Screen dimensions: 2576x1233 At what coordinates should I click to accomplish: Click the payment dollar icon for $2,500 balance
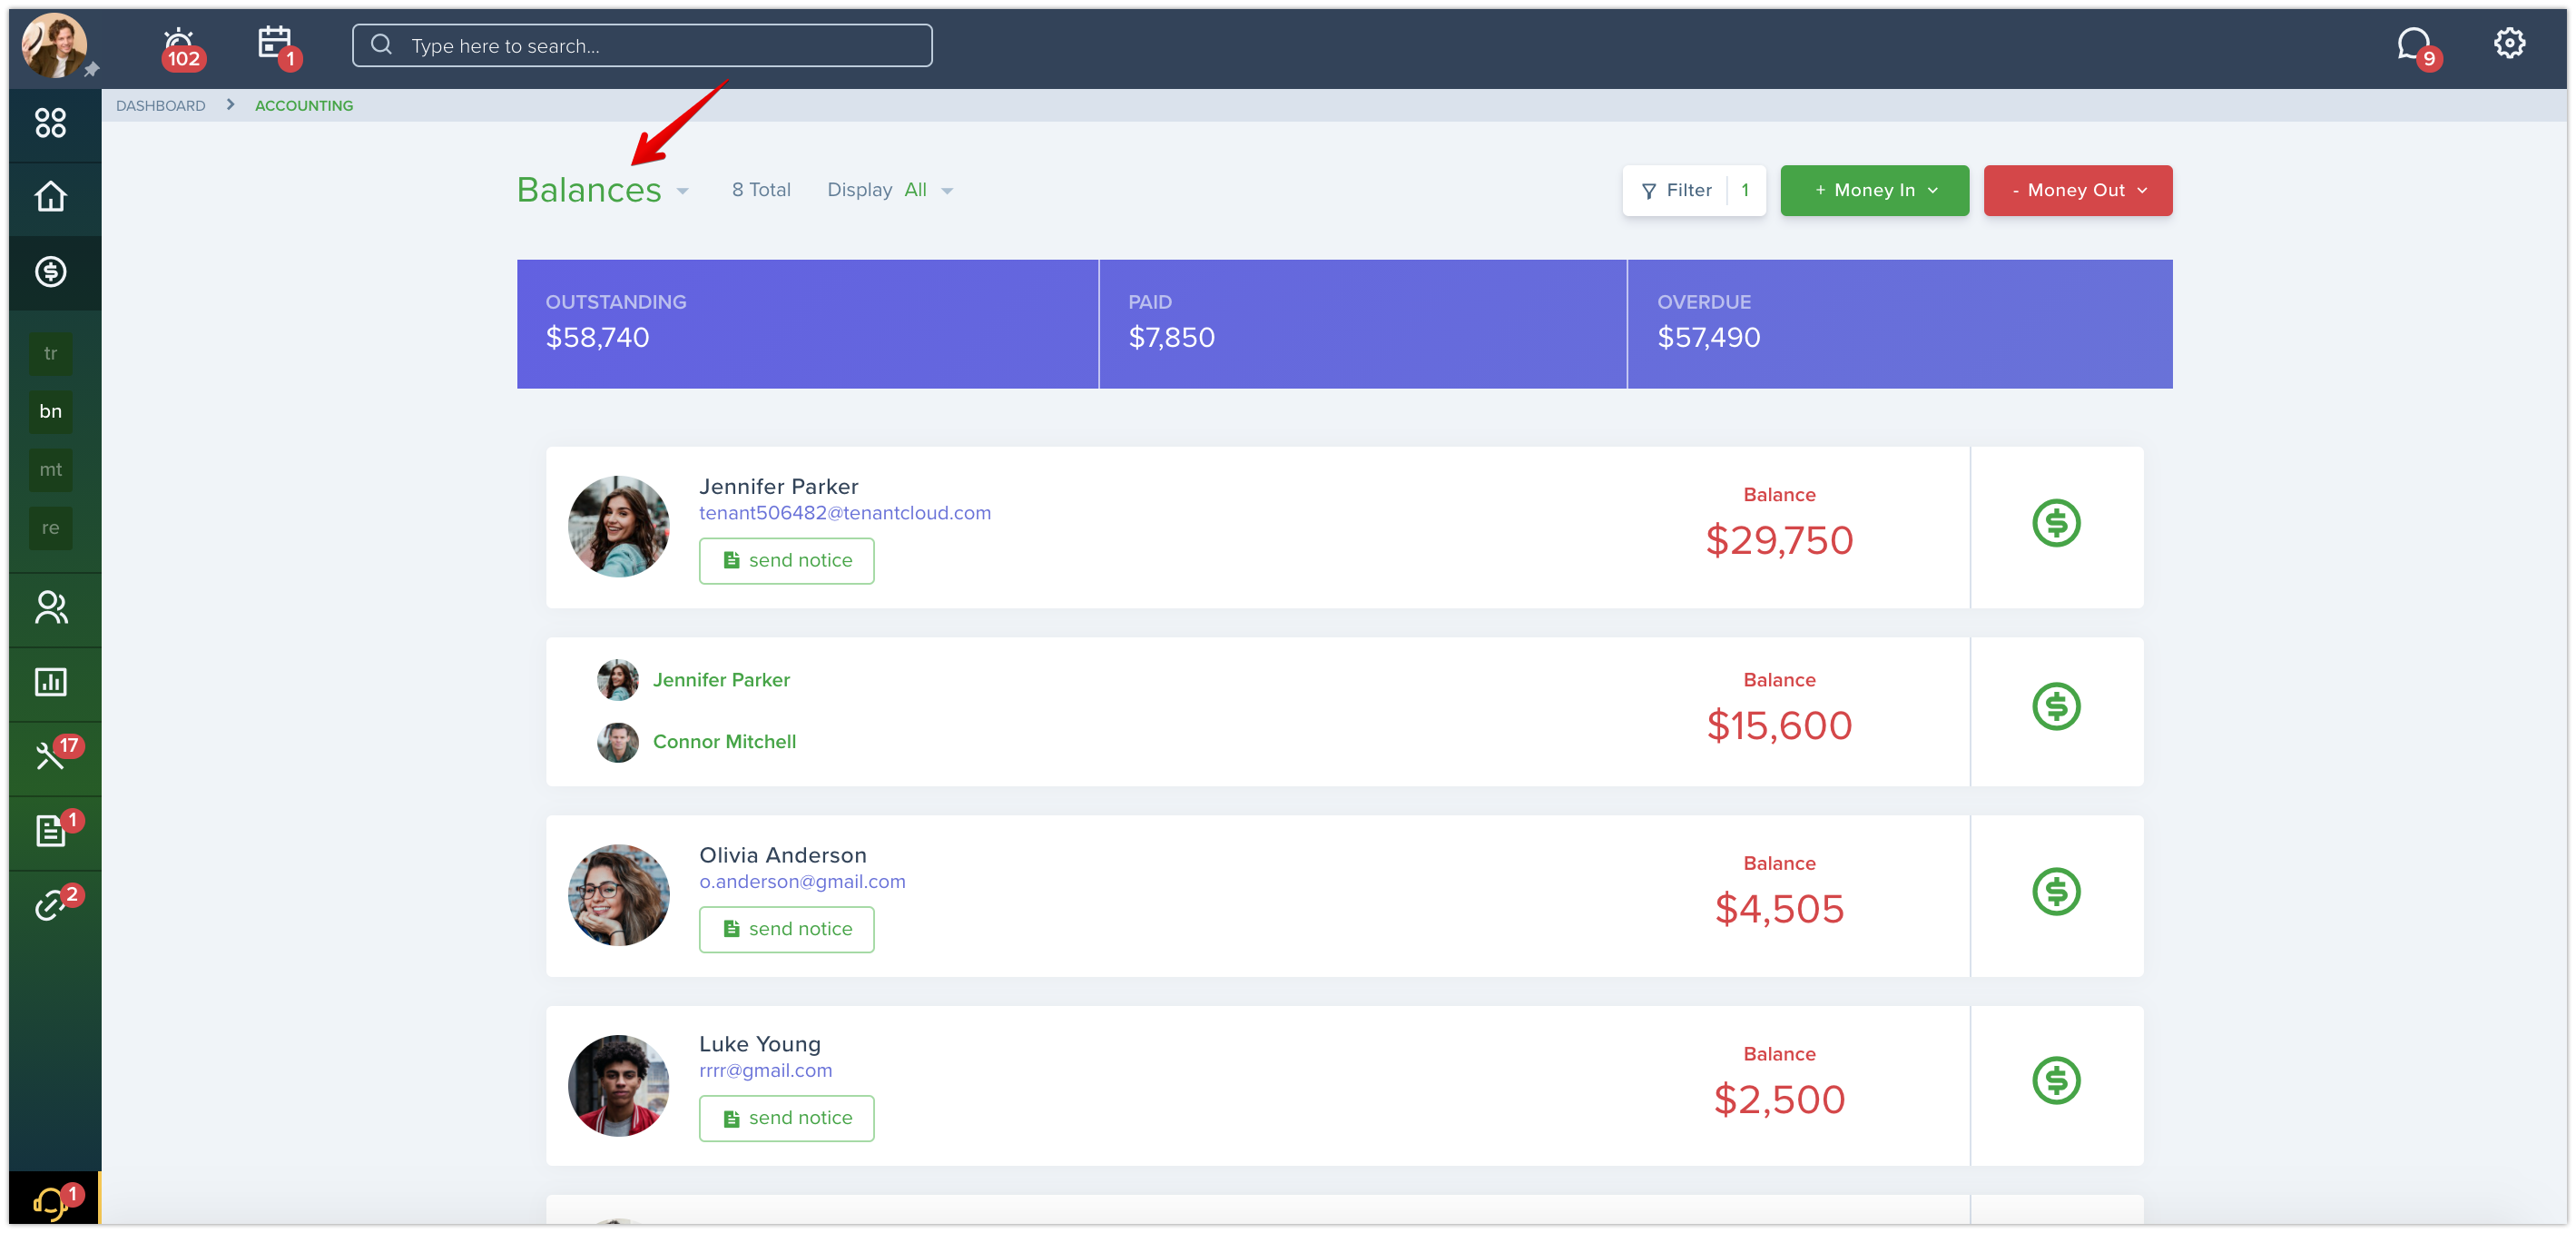(x=2056, y=1081)
